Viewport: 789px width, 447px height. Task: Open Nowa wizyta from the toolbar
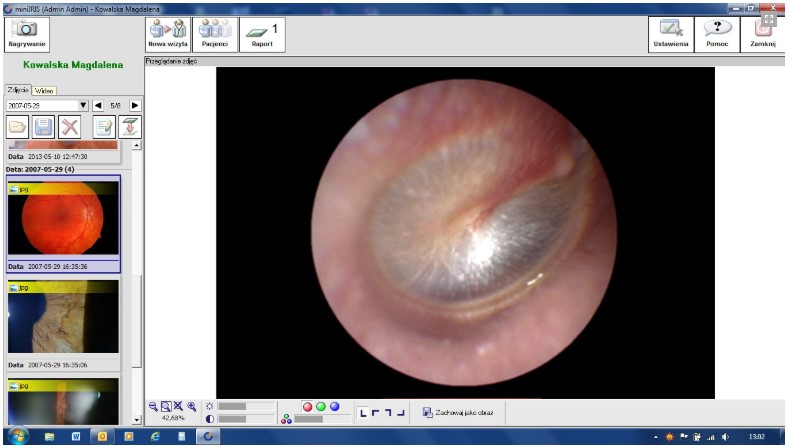167,36
